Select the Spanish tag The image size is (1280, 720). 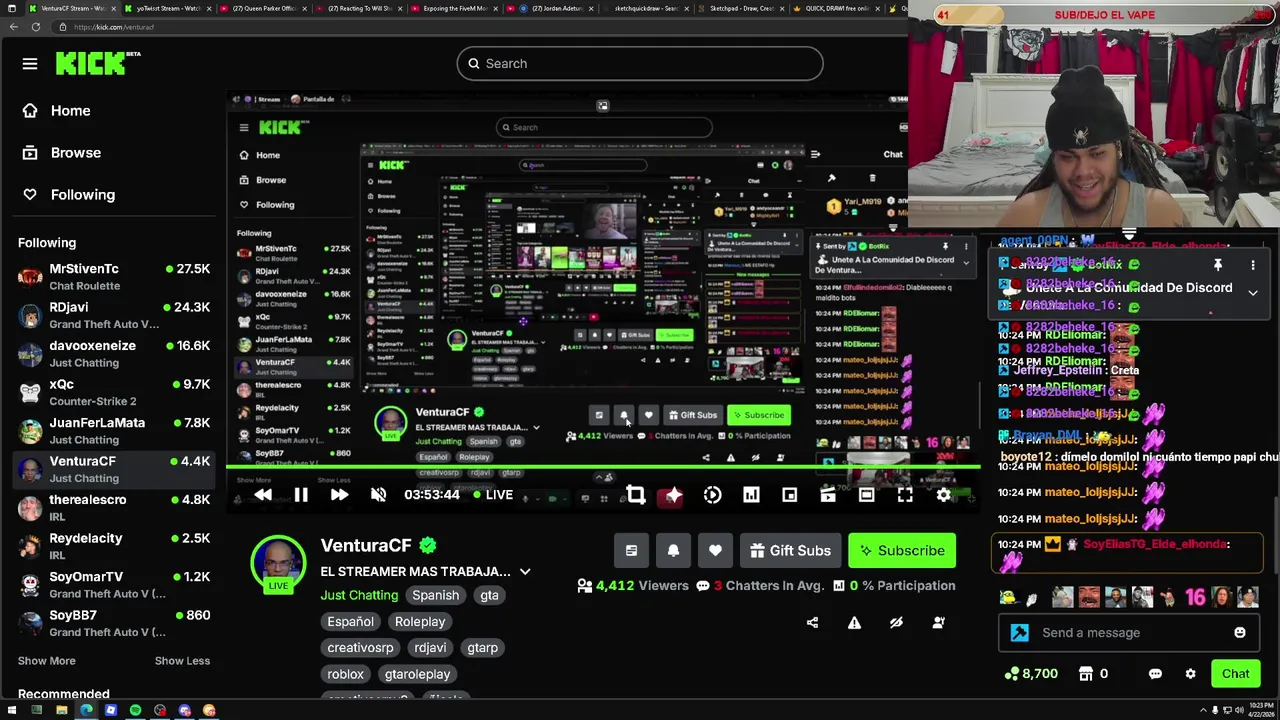coord(435,595)
